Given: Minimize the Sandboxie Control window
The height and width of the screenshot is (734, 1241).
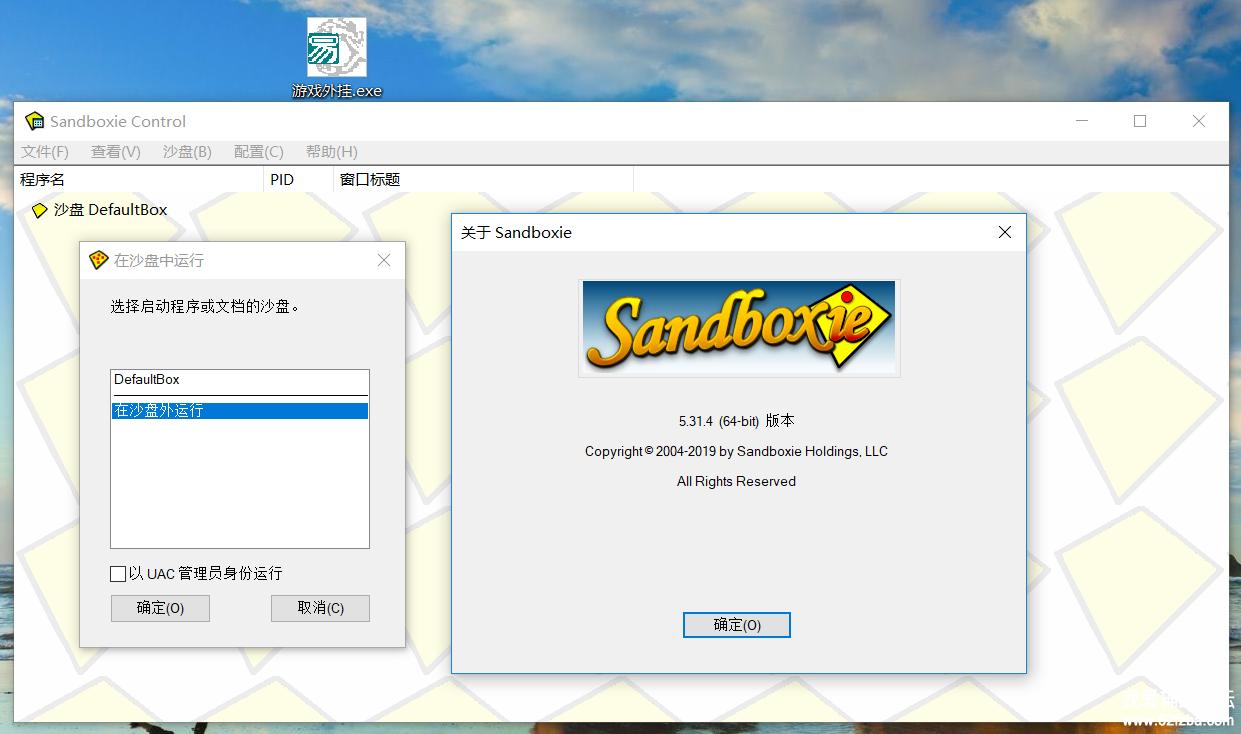Looking at the screenshot, I should 1082,121.
